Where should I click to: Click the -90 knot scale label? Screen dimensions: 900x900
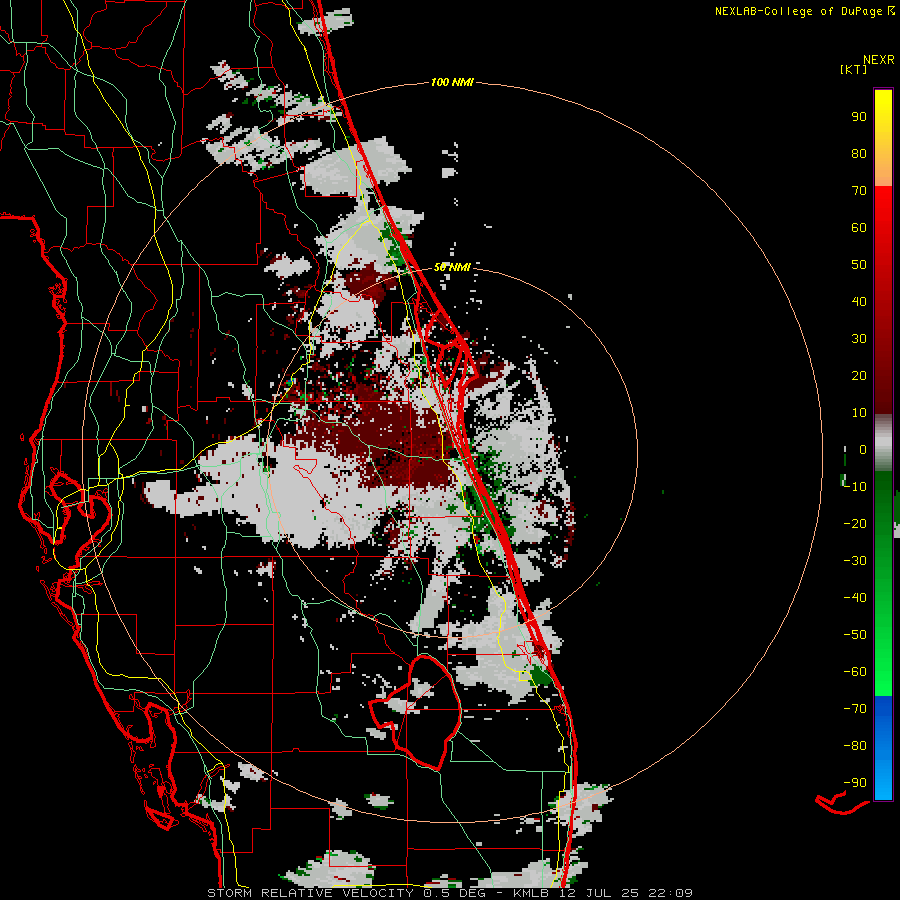(x=855, y=783)
